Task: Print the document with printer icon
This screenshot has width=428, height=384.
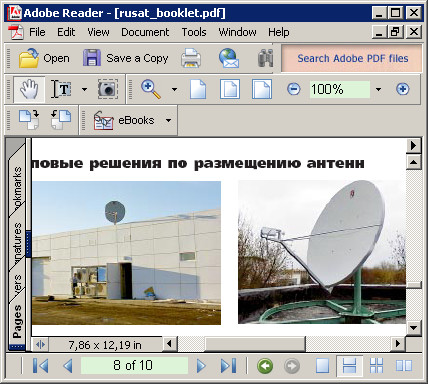Action: pyautogui.click(x=191, y=58)
